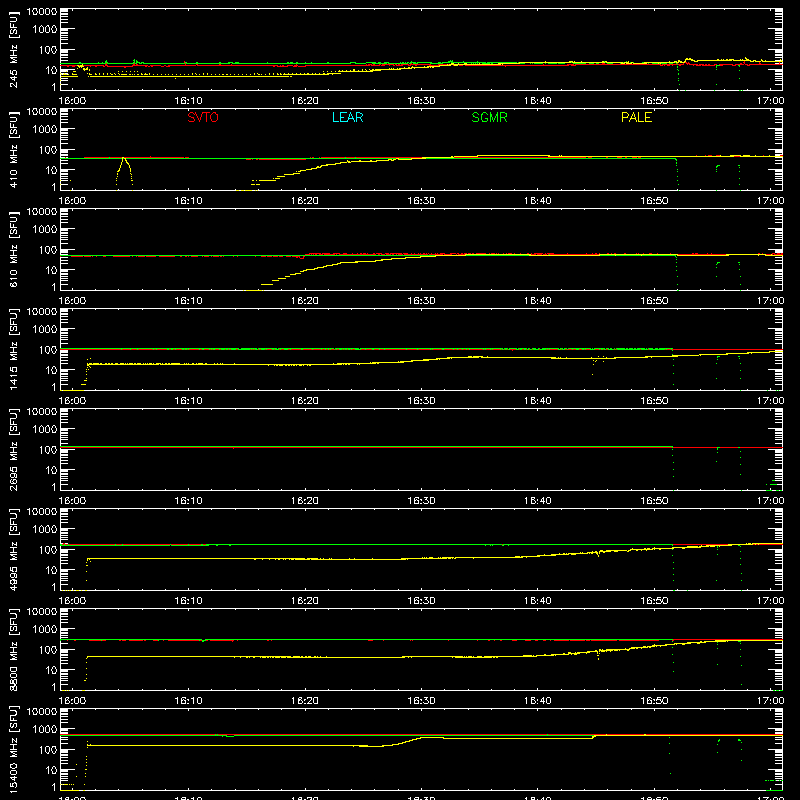Click the 10000 y-axis label of the 15400 MHz panel

(42, 712)
